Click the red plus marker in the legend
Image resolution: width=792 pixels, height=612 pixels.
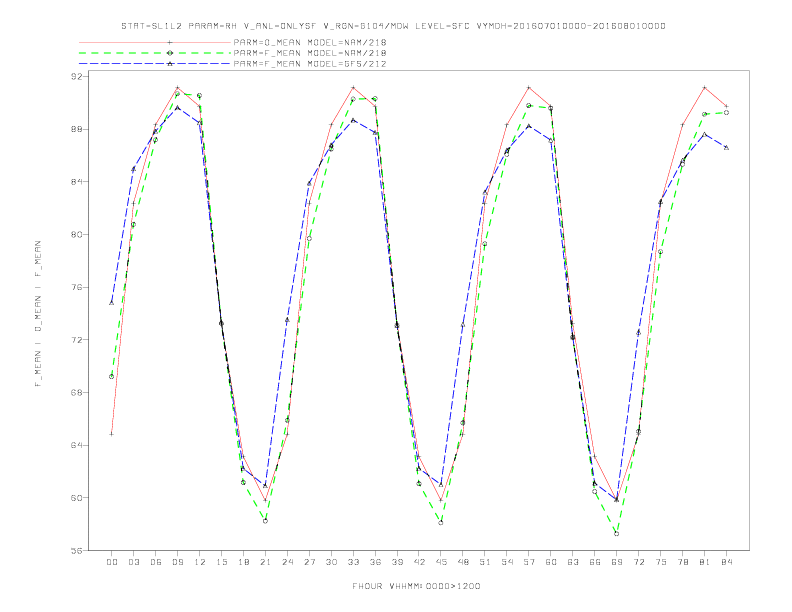click(x=170, y=42)
